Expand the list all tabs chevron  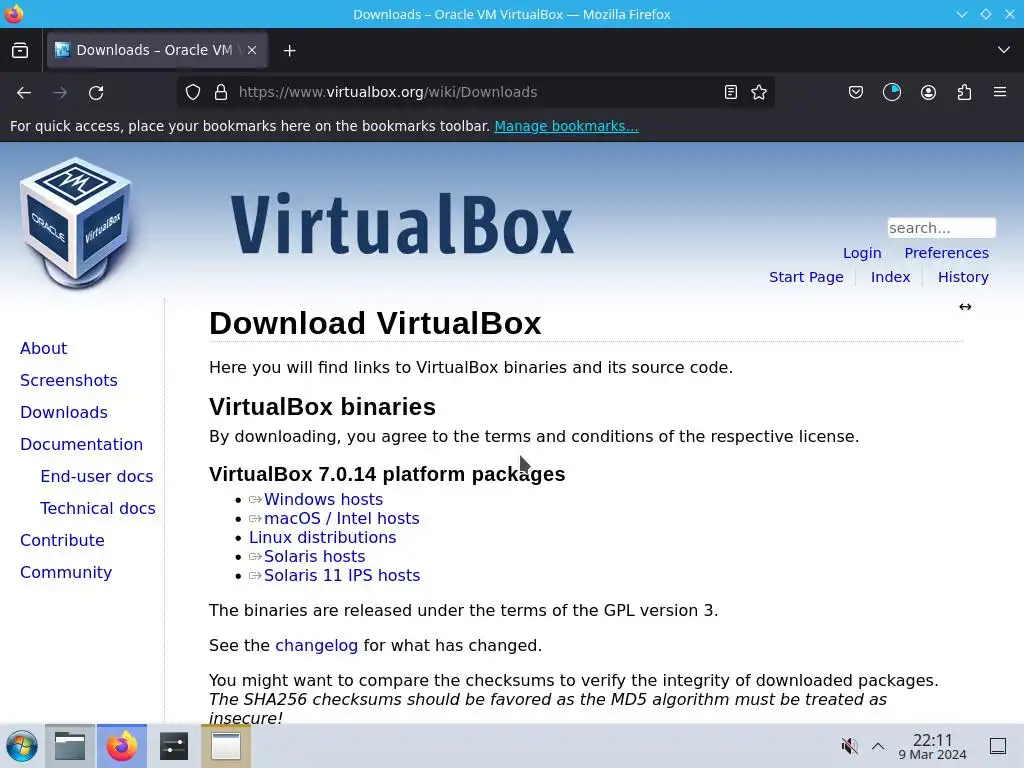[x=1004, y=50]
